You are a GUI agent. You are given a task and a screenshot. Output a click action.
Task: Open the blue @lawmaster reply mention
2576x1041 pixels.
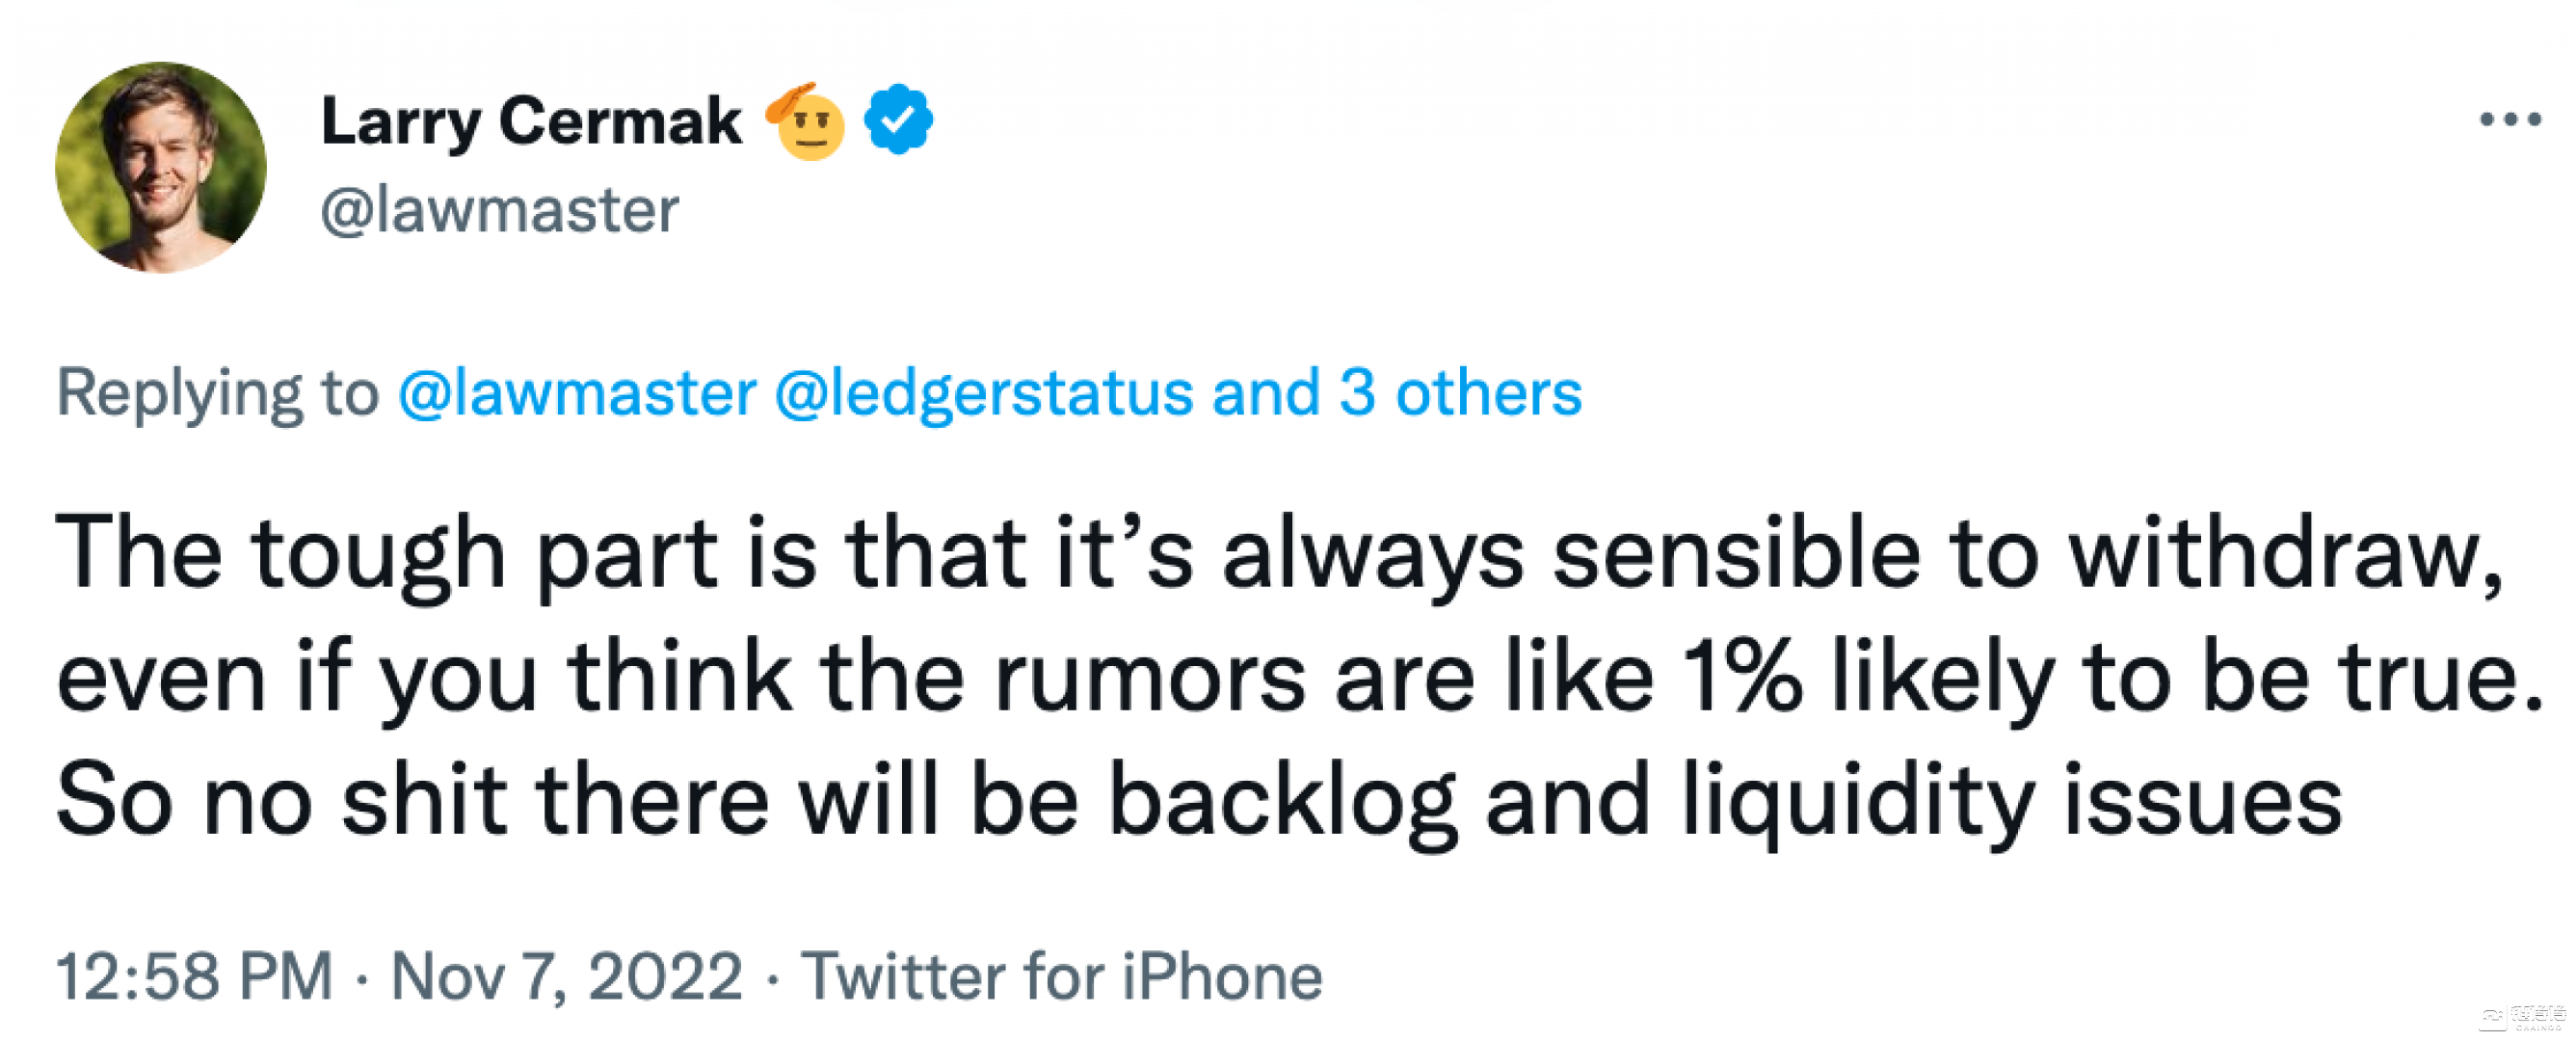click(x=577, y=392)
